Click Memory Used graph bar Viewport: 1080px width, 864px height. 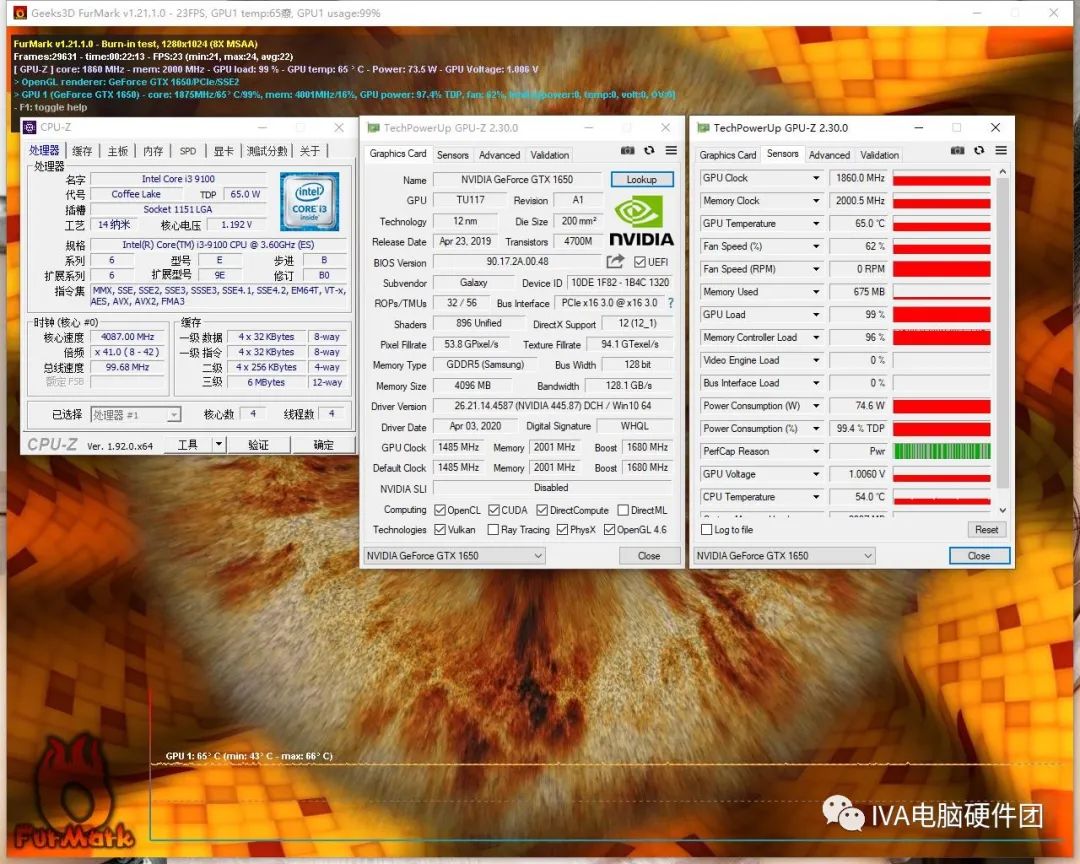pos(942,291)
